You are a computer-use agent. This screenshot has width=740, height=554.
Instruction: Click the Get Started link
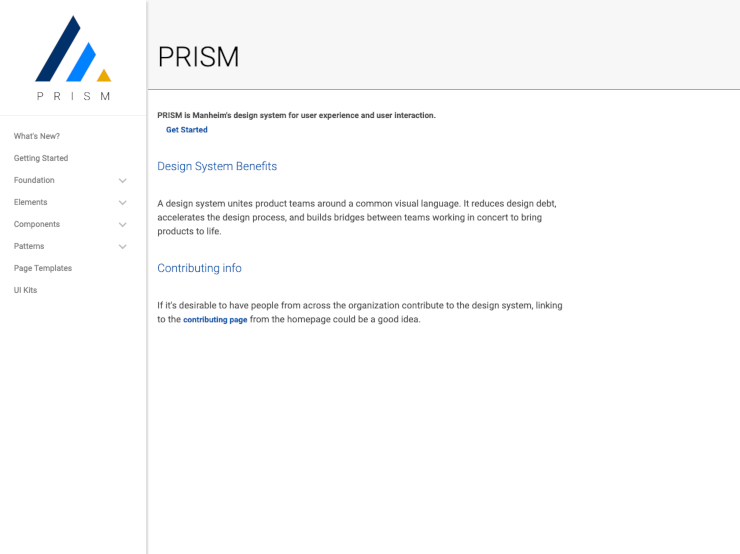click(x=187, y=130)
